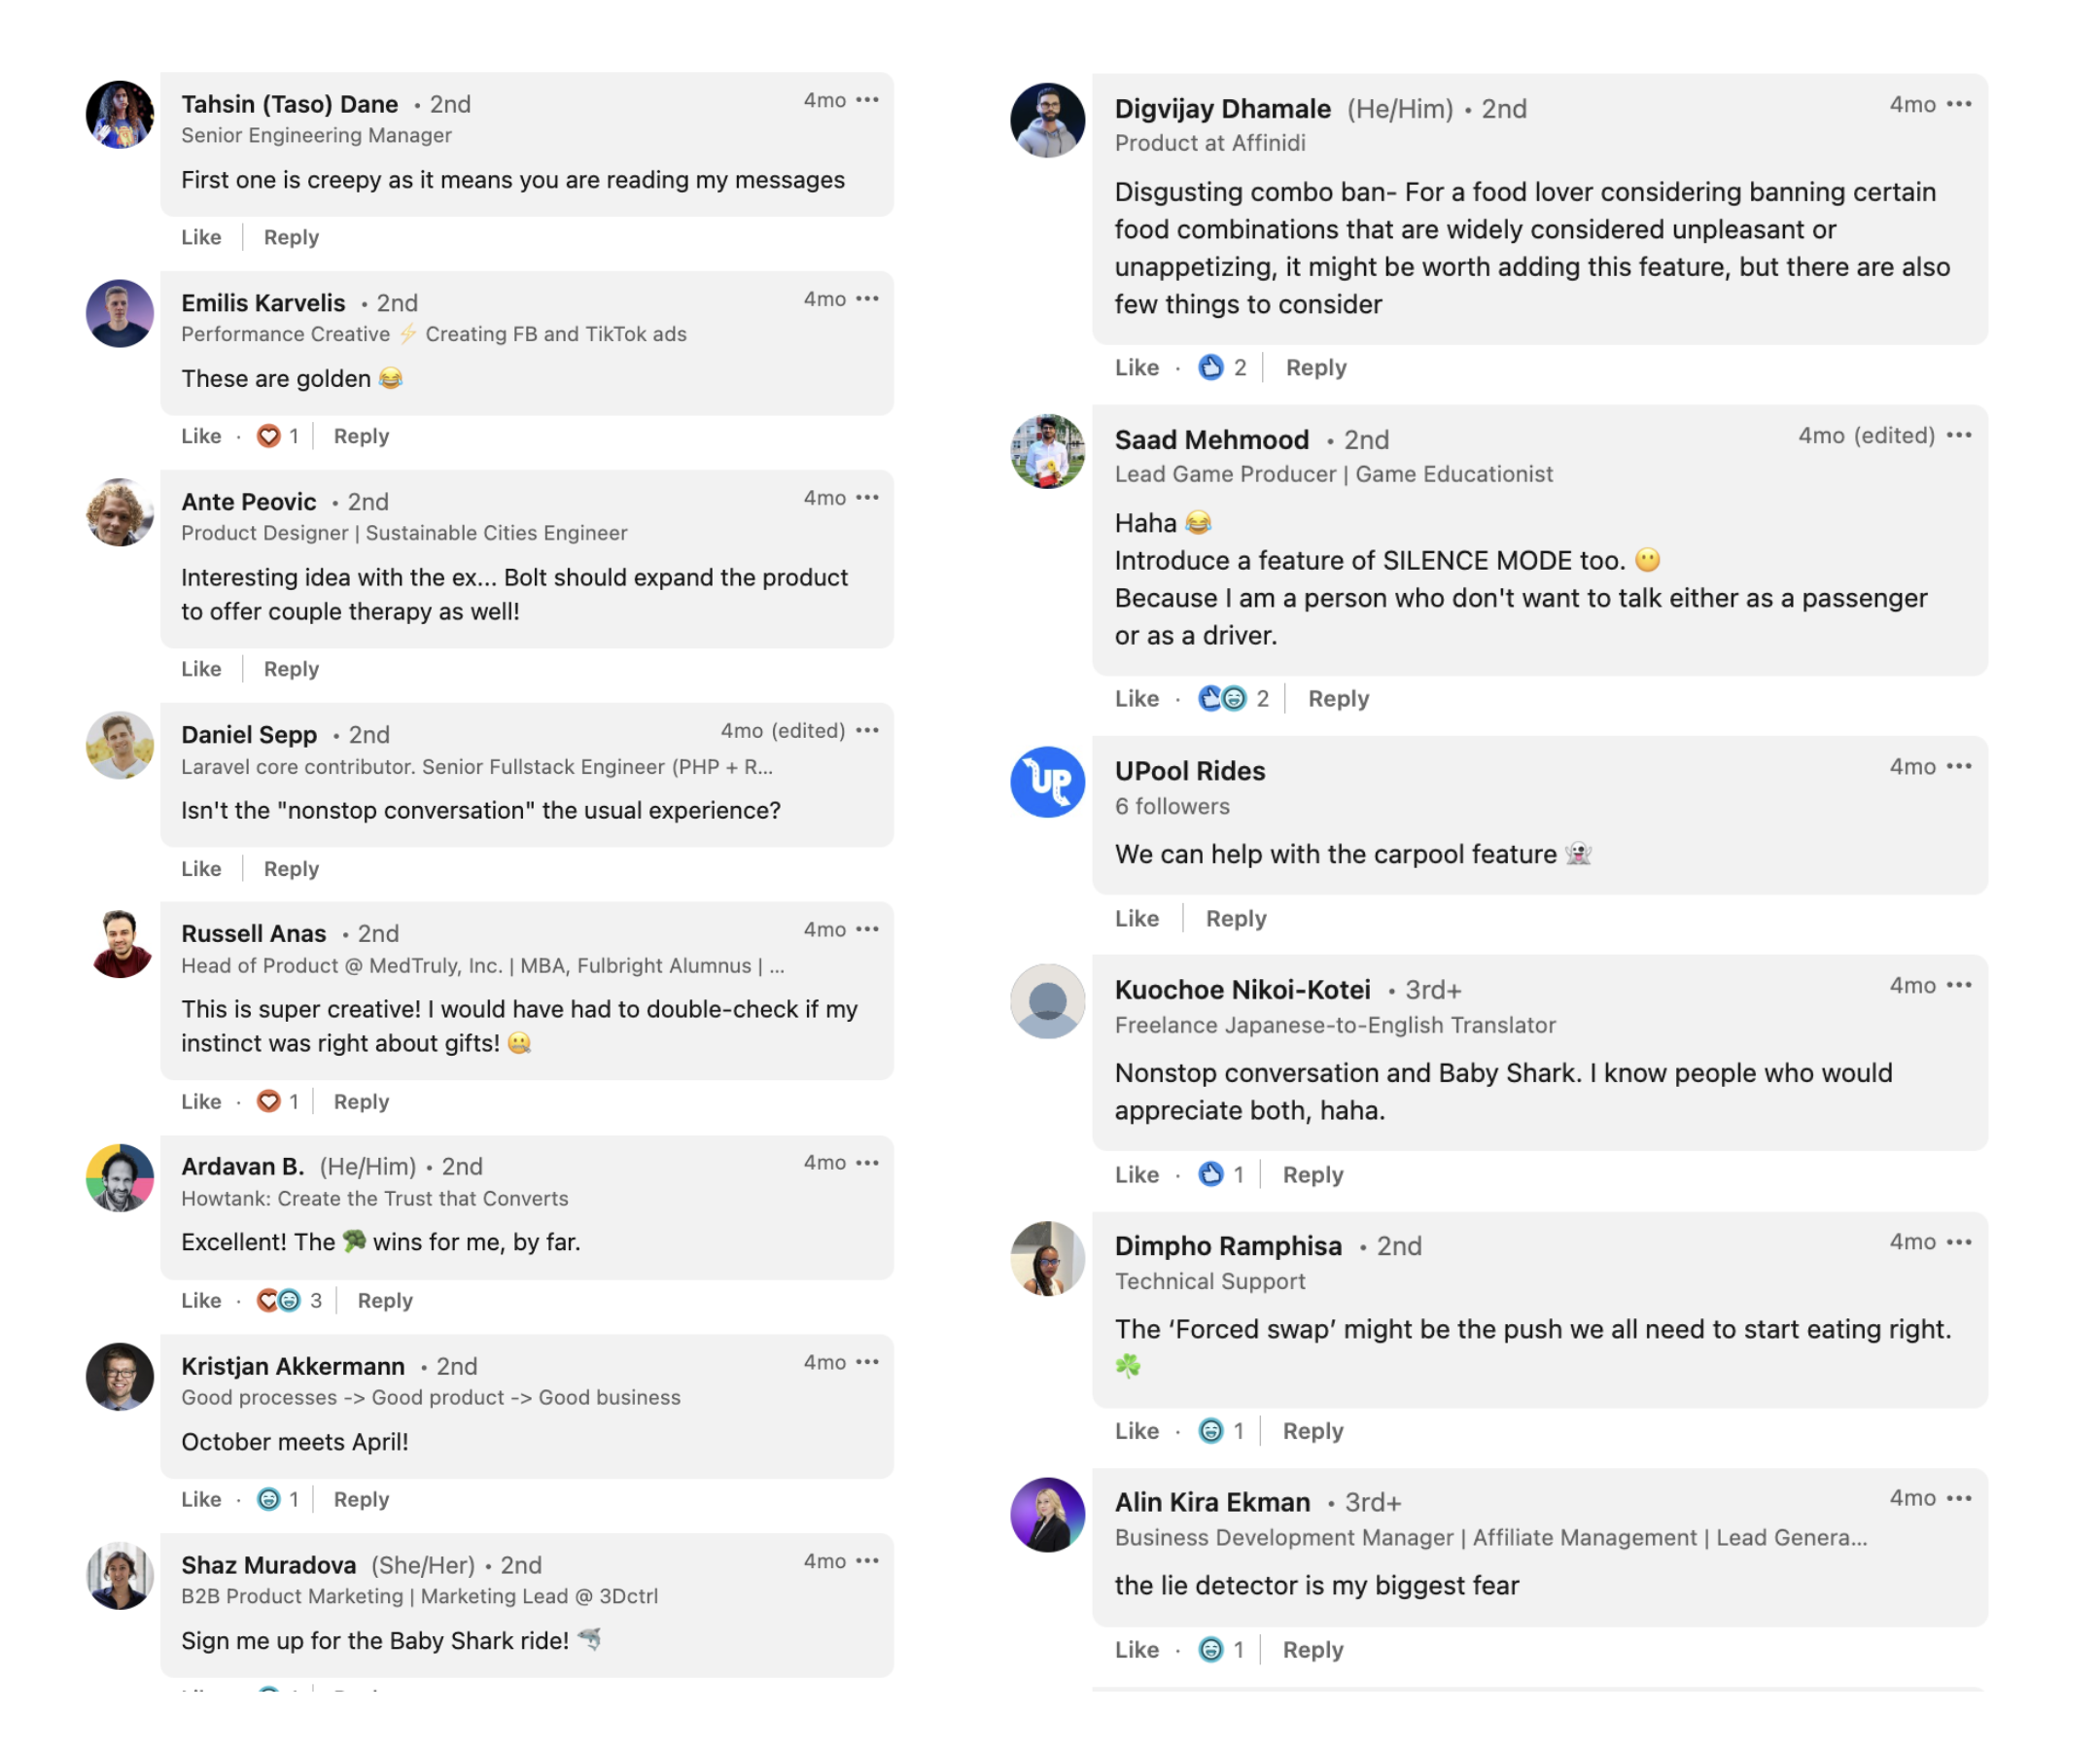
Task: Click the funny reaction on Kristjan Akkermann's comment
Action: coord(268,1500)
